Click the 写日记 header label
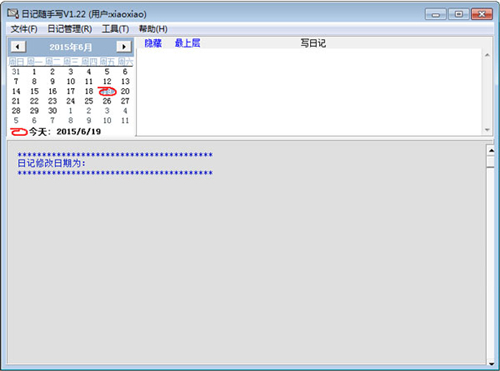Screen dimensions: 500x371 pyautogui.click(x=313, y=43)
